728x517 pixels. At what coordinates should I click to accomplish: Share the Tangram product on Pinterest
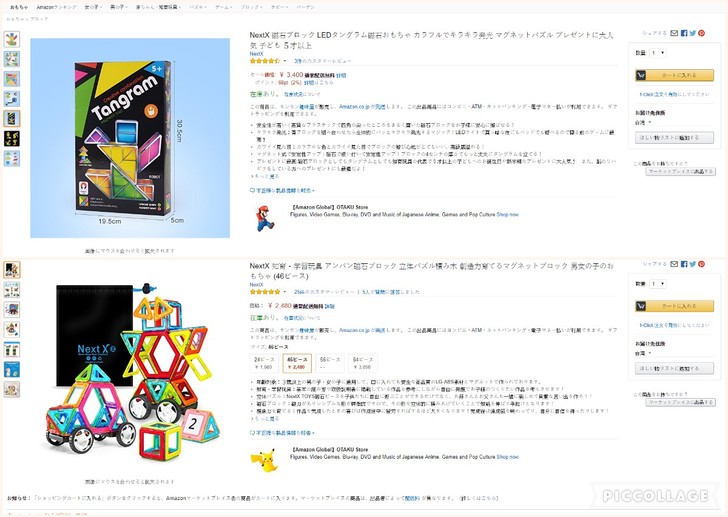point(701,33)
